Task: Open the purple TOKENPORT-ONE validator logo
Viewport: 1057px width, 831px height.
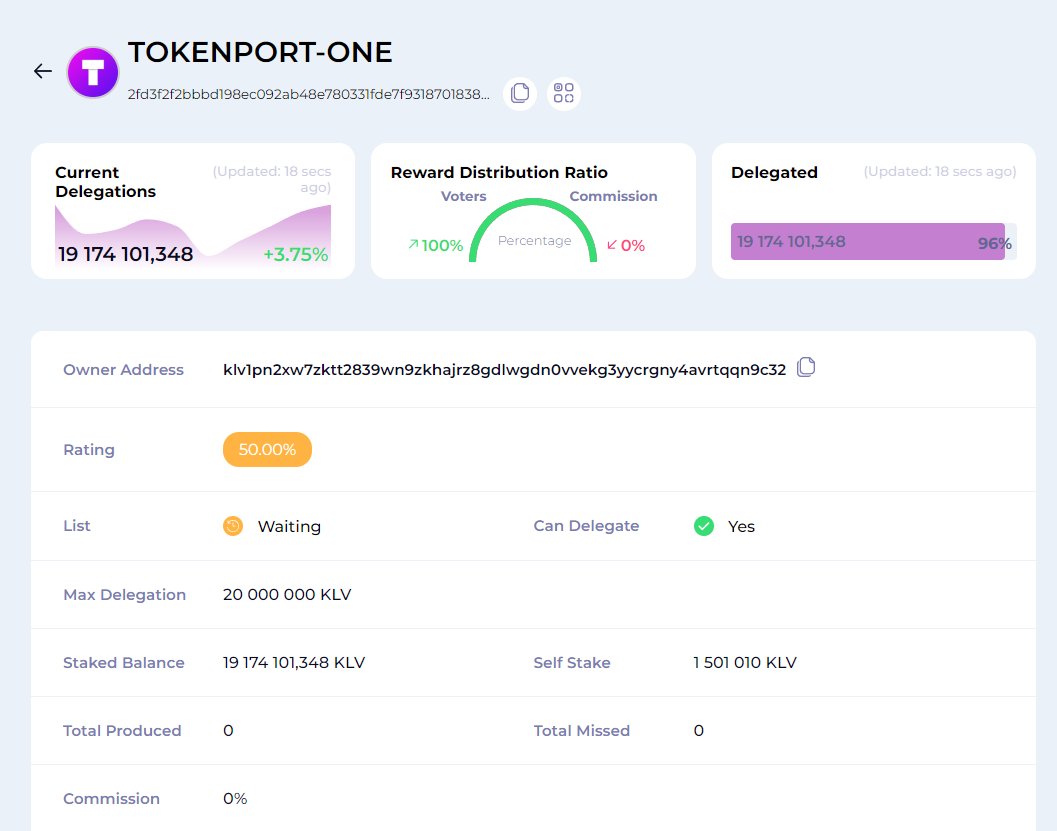Action: point(93,72)
